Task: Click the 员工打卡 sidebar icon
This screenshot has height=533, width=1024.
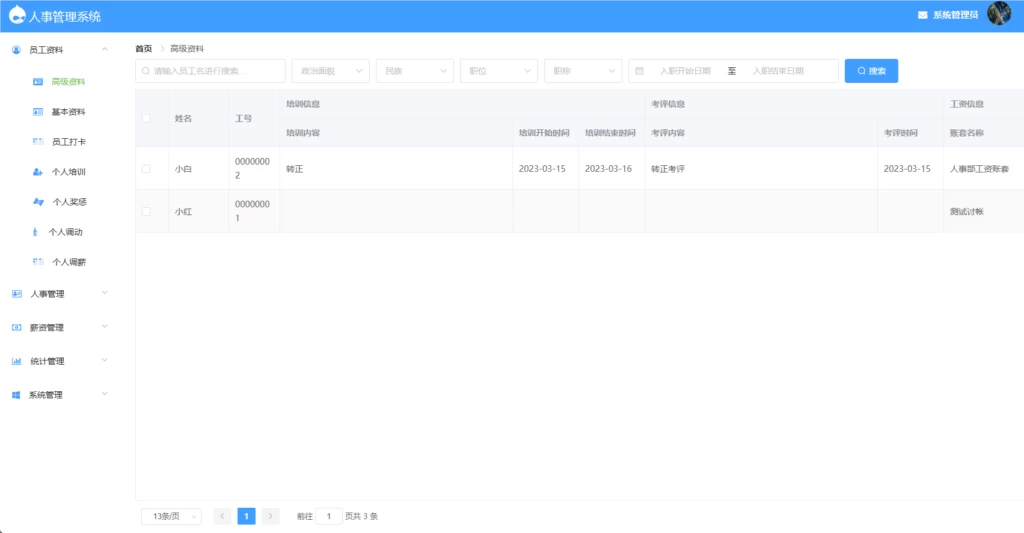Action: [x=38, y=141]
